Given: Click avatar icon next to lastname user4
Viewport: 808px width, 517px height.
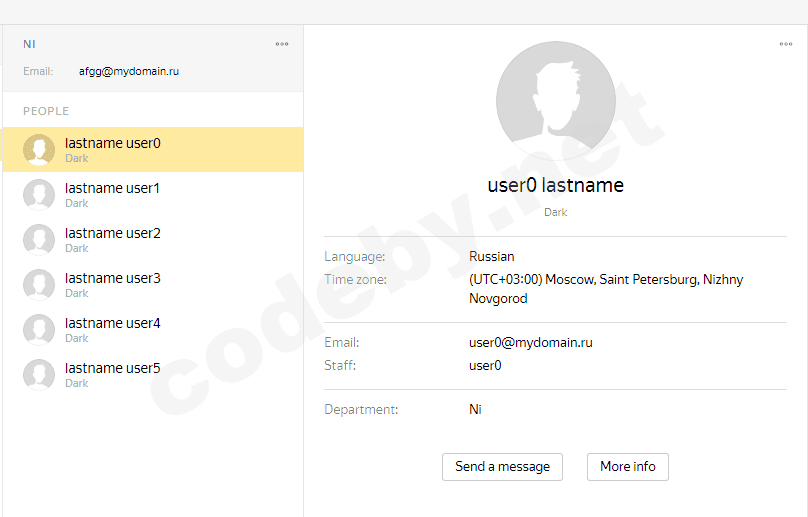Looking at the screenshot, I should [39, 330].
